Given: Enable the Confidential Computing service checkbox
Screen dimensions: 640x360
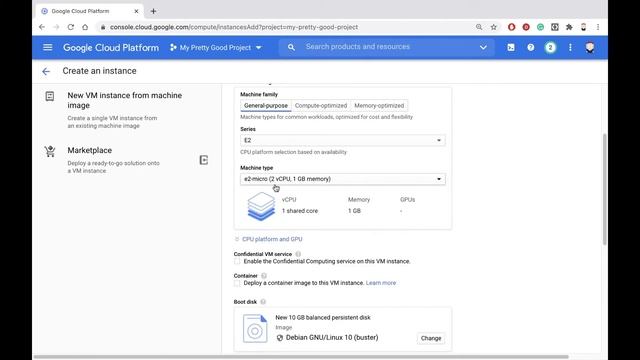Looking at the screenshot, I should [237, 261].
